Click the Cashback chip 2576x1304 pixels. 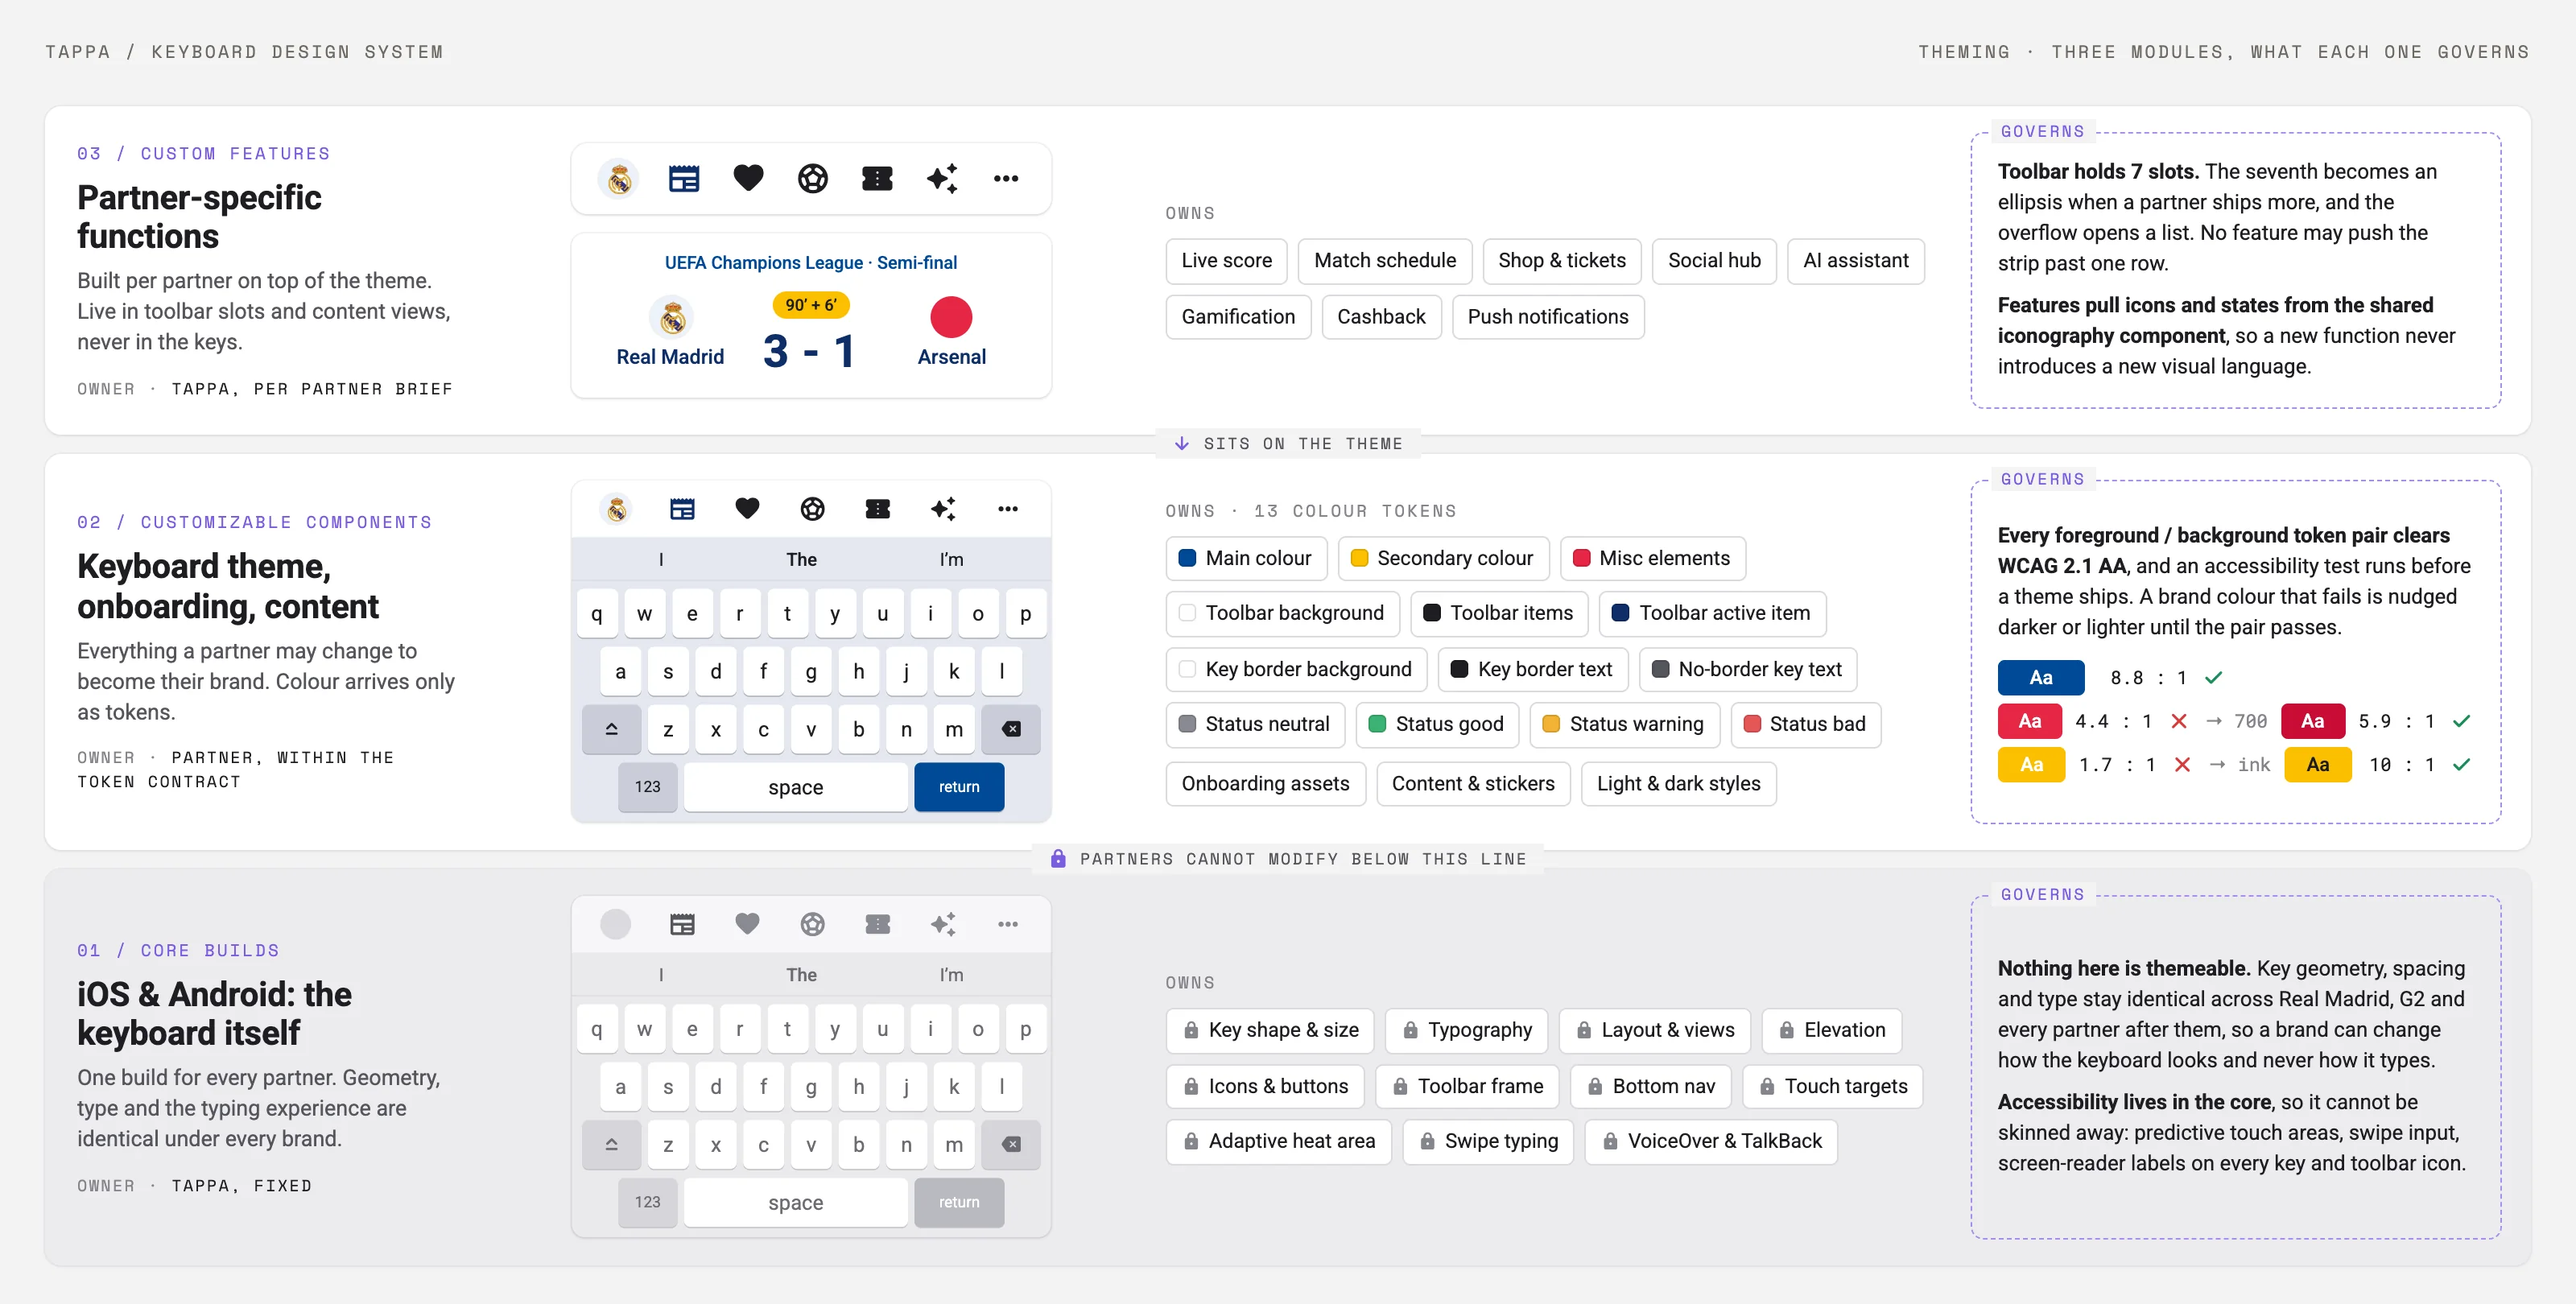pos(1381,317)
